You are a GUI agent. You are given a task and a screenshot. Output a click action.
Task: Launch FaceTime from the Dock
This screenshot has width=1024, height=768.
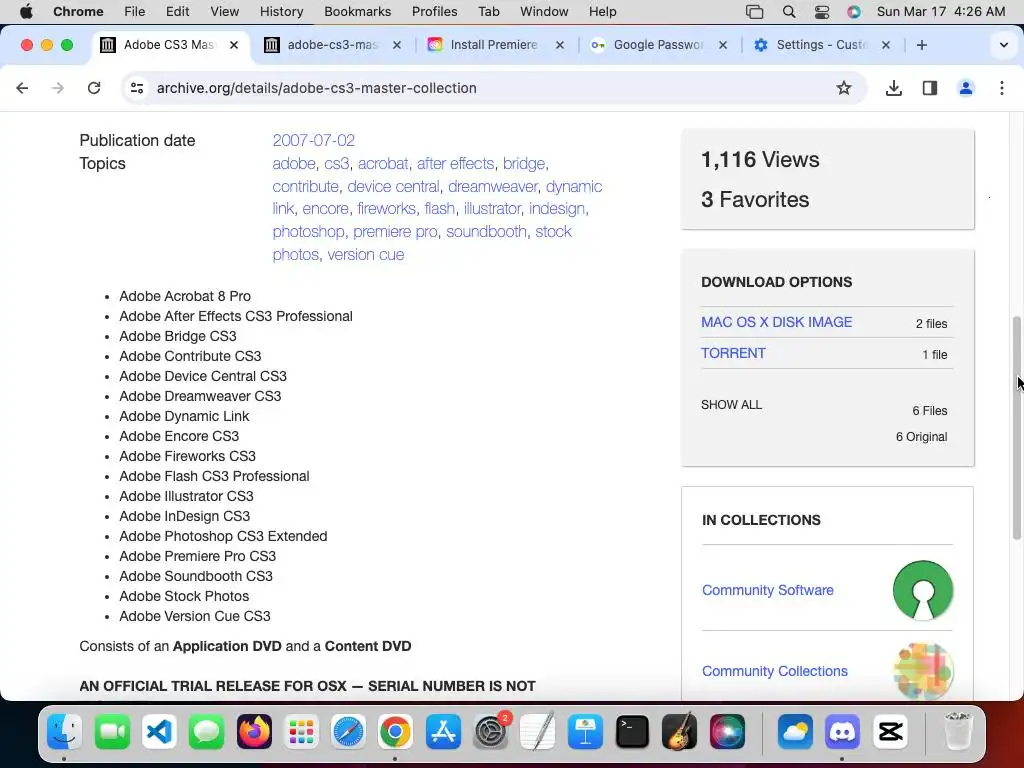pyautogui.click(x=112, y=731)
